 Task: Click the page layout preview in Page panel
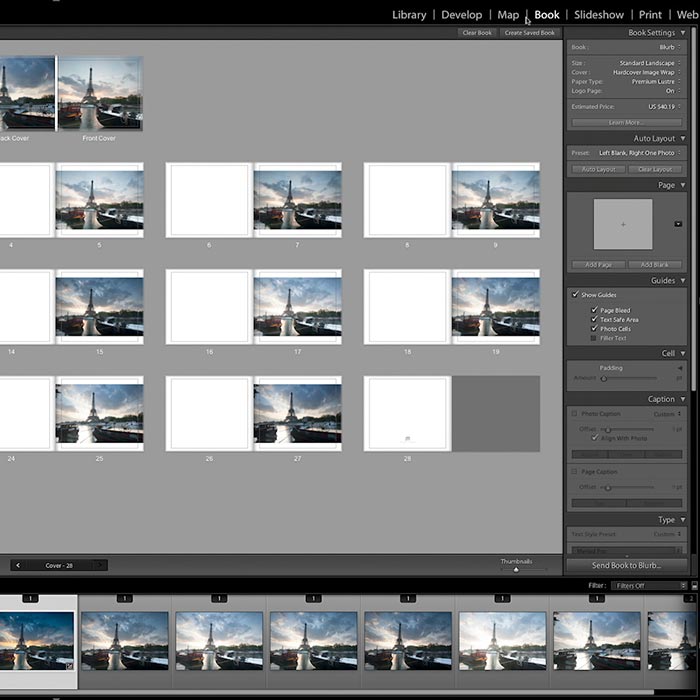tap(623, 224)
